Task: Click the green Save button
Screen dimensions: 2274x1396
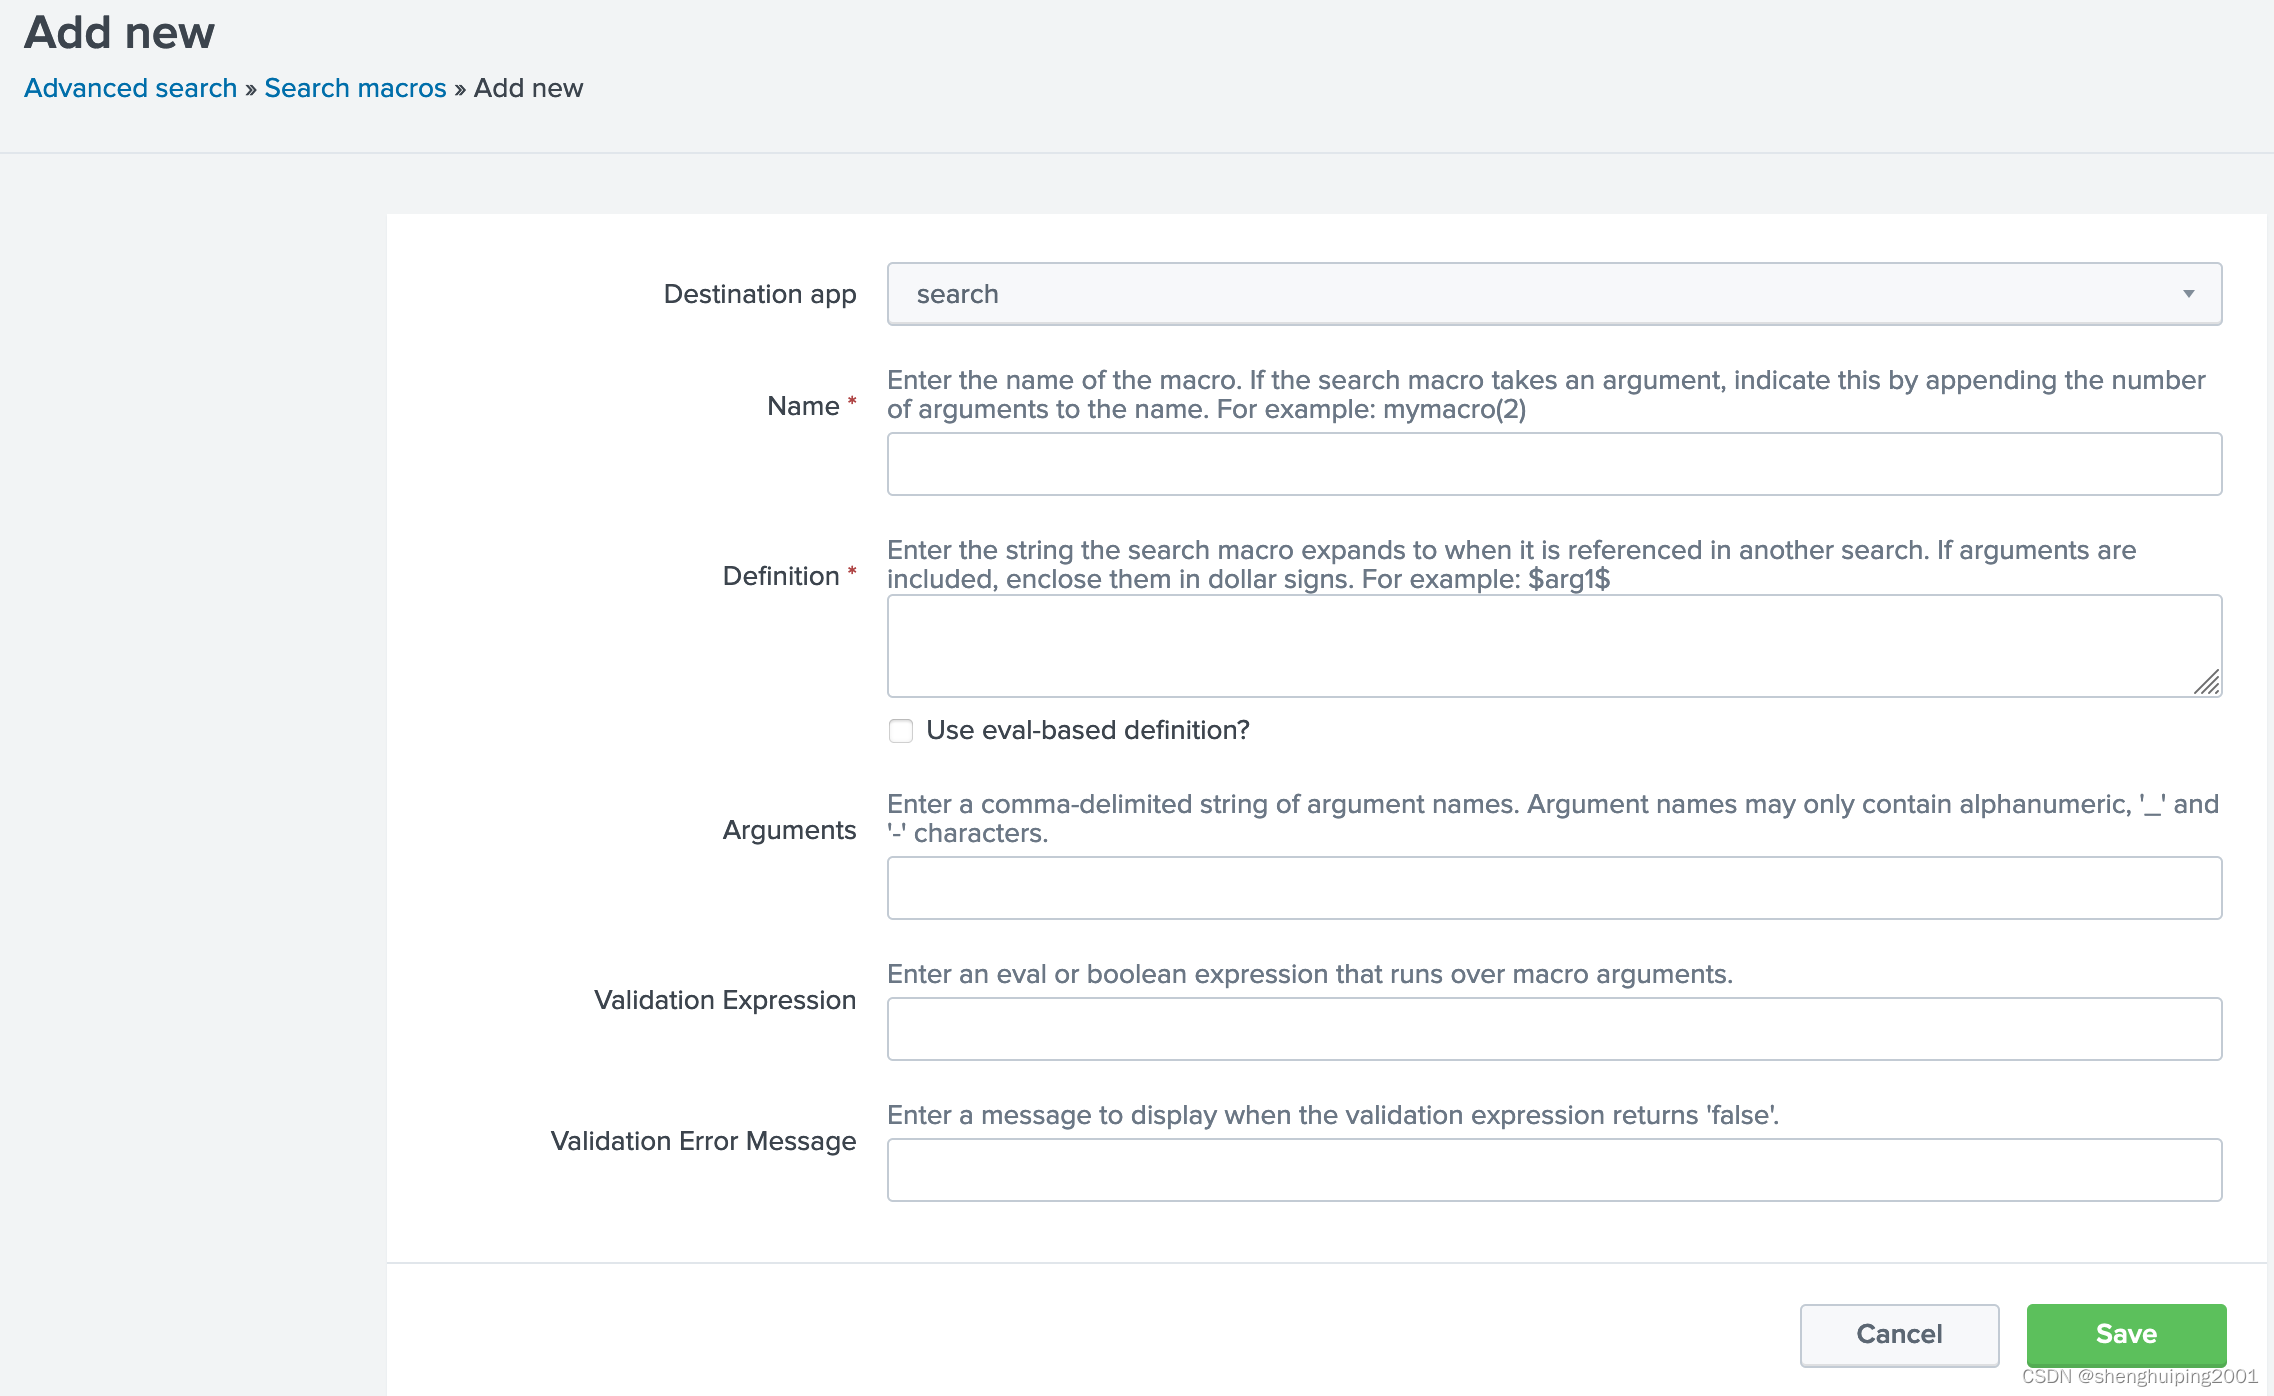Action: pos(2125,1334)
